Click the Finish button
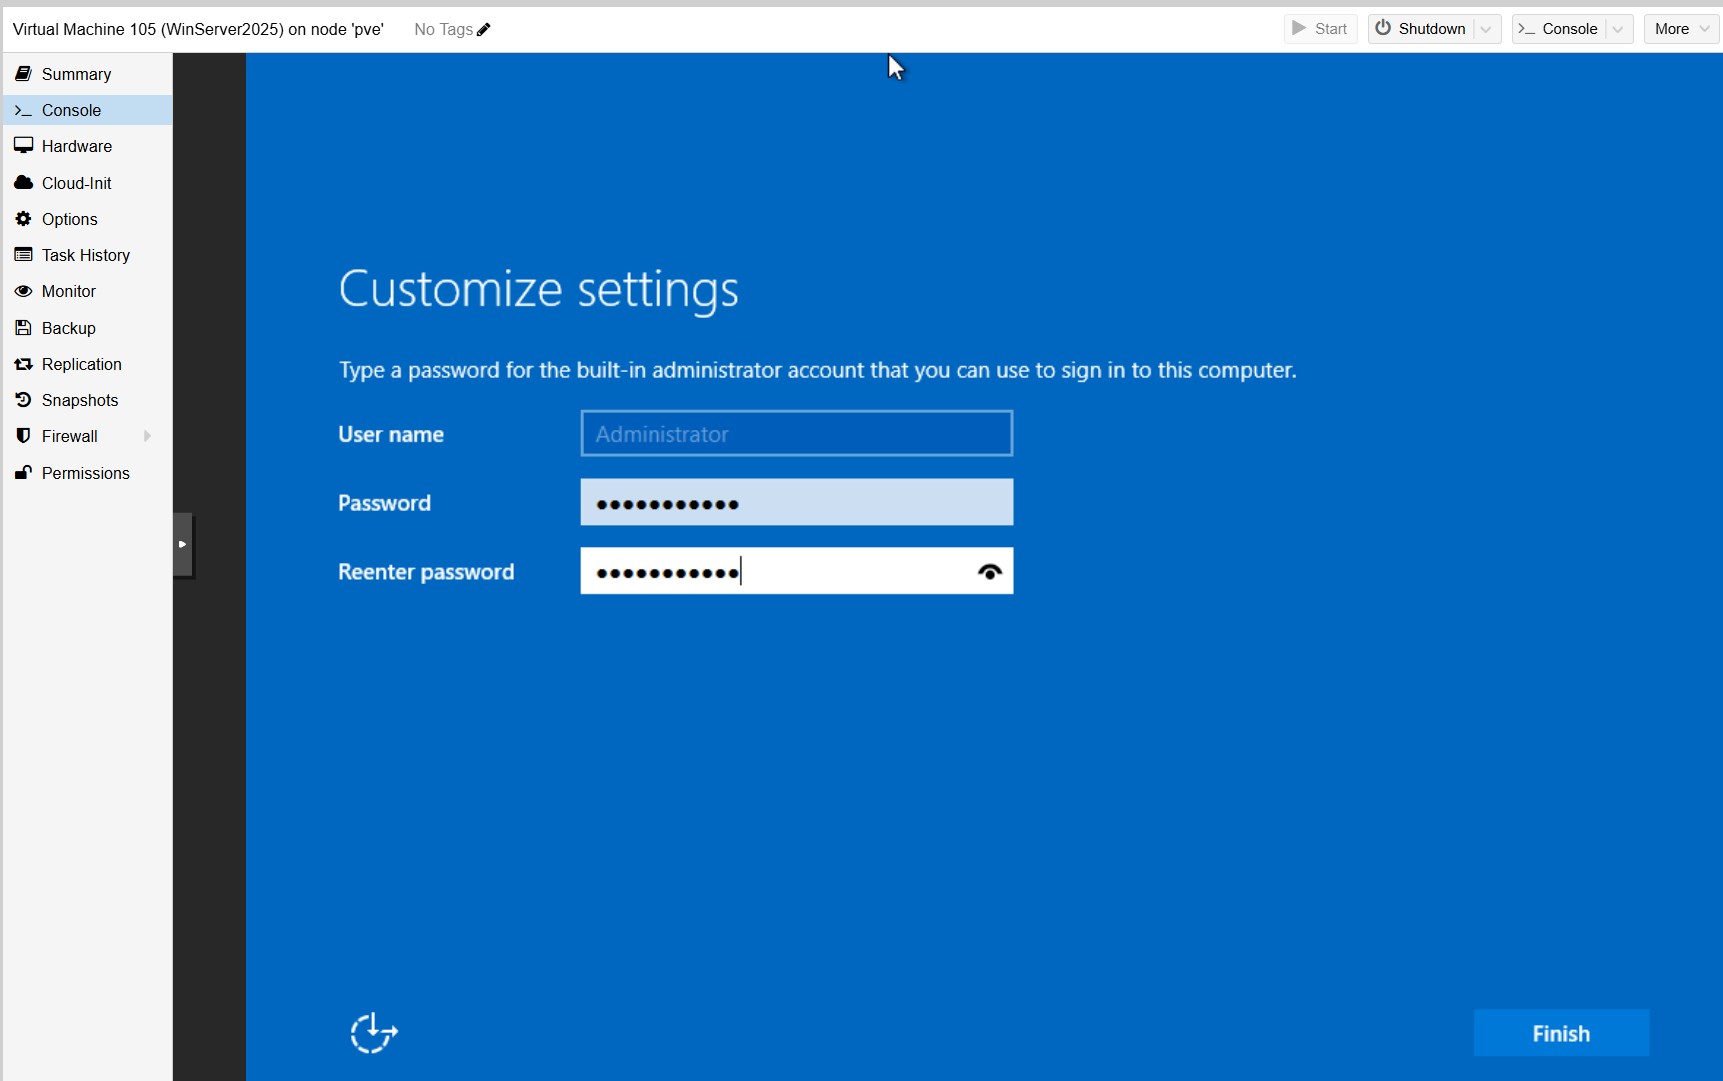 click(x=1560, y=1033)
